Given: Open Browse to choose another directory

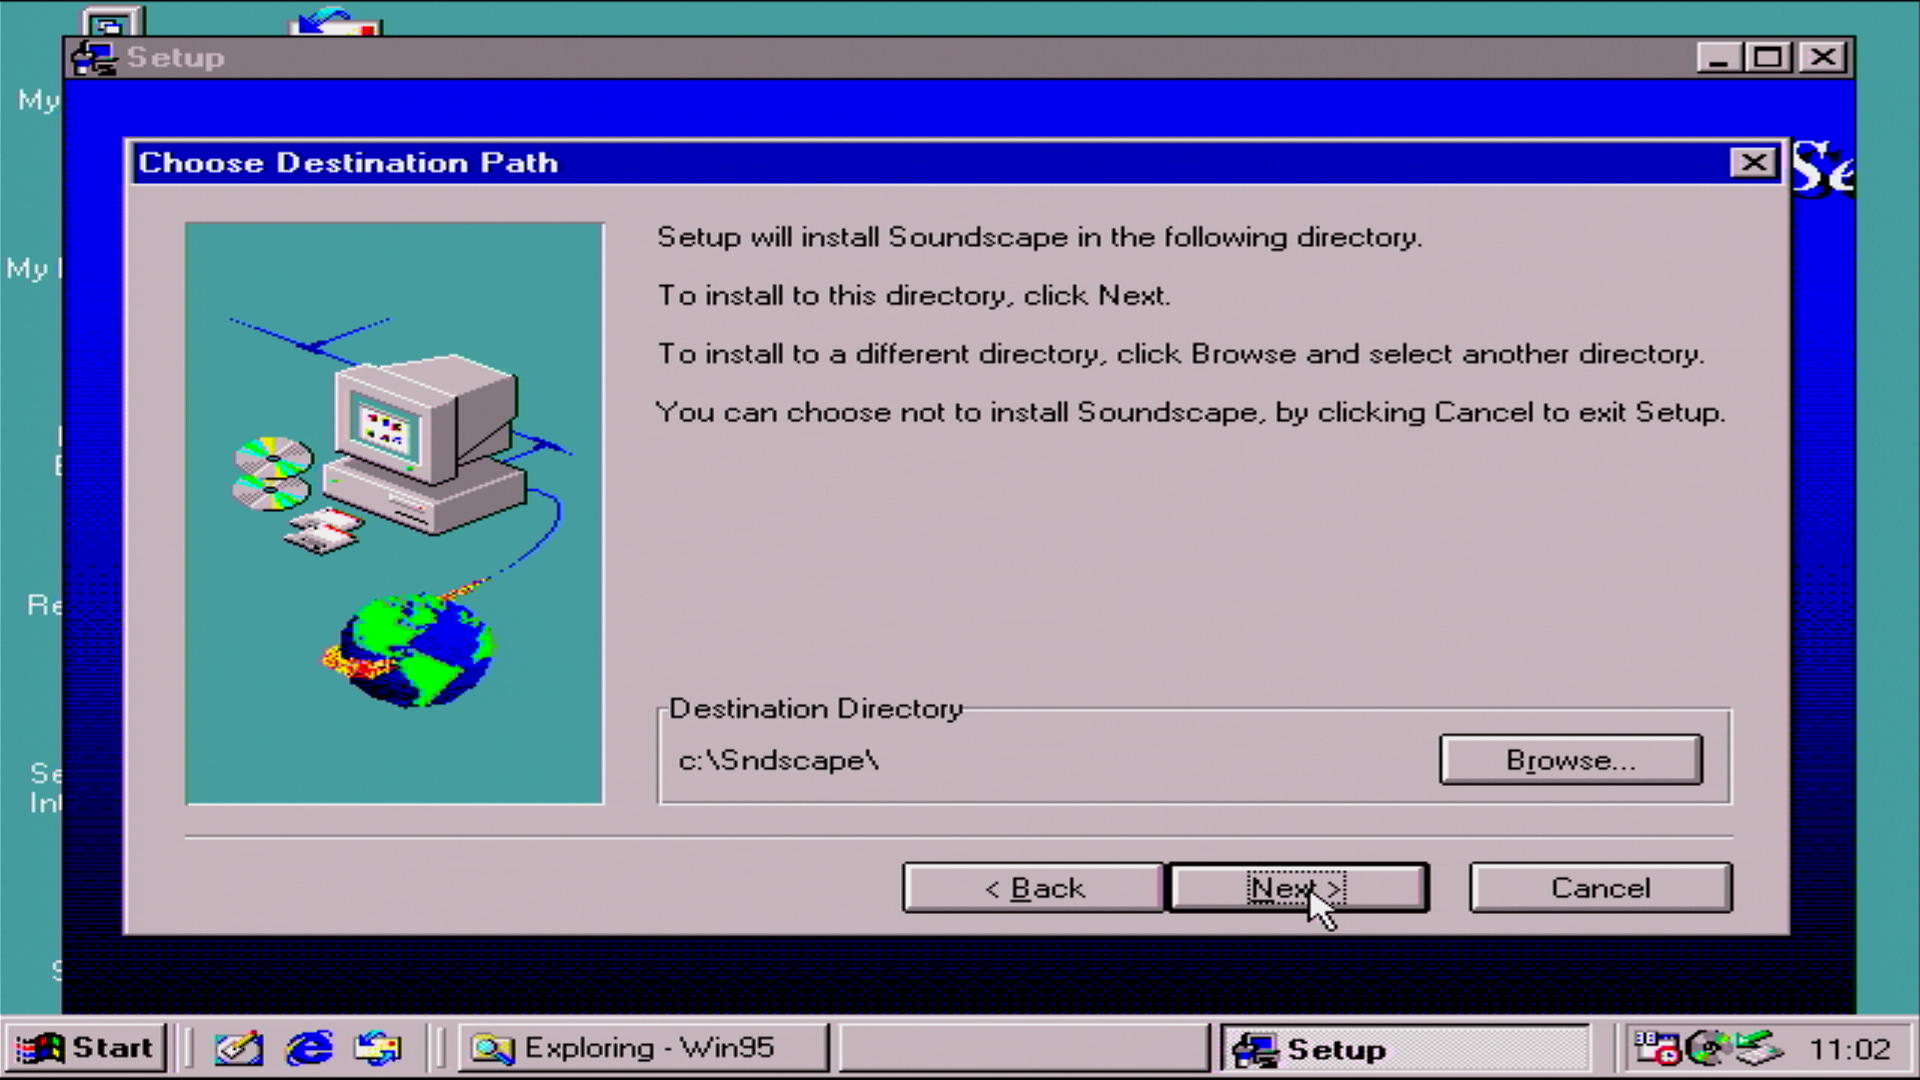Looking at the screenshot, I should click(x=1570, y=760).
